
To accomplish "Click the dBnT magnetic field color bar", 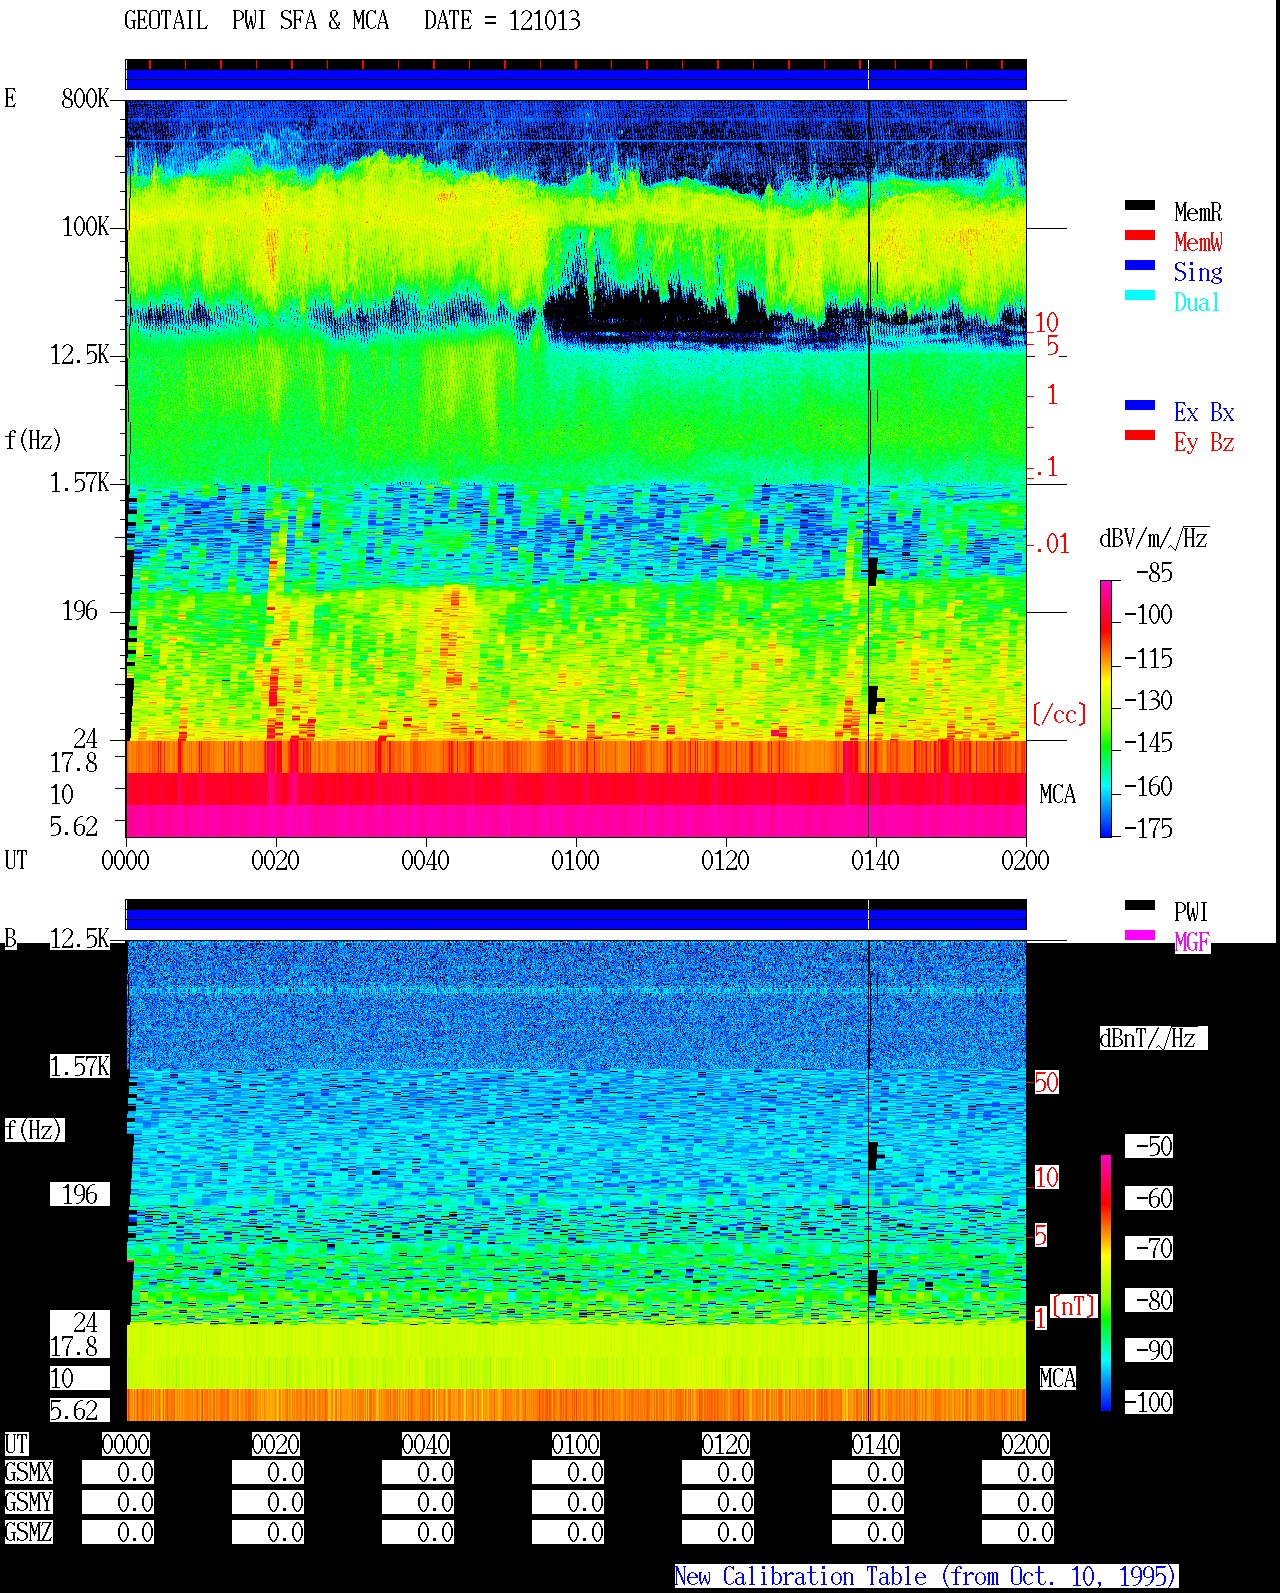I will click(x=1106, y=1283).
